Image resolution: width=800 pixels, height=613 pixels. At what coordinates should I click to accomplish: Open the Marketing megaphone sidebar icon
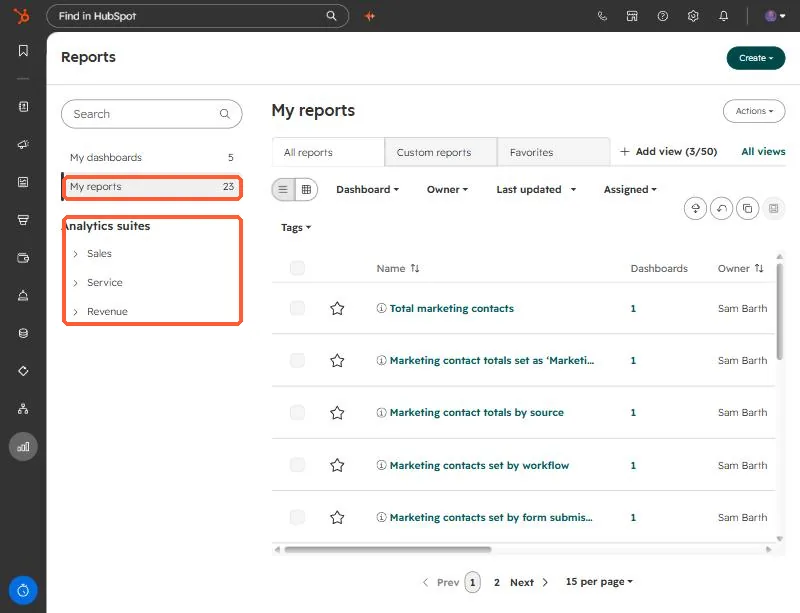click(23, 144)
